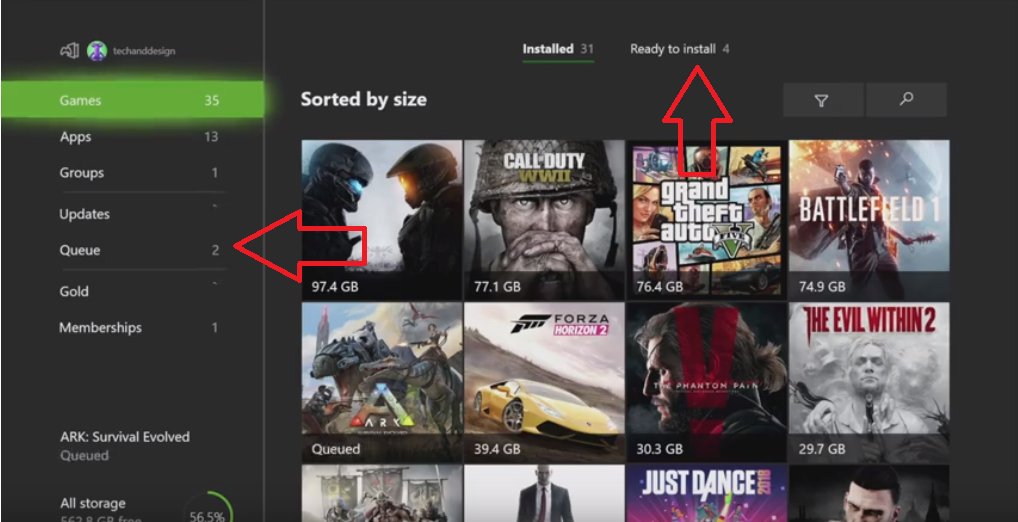
Task: Select the Battlefield 1 tile
Action: pyautogui.click(x=869, y=219)
